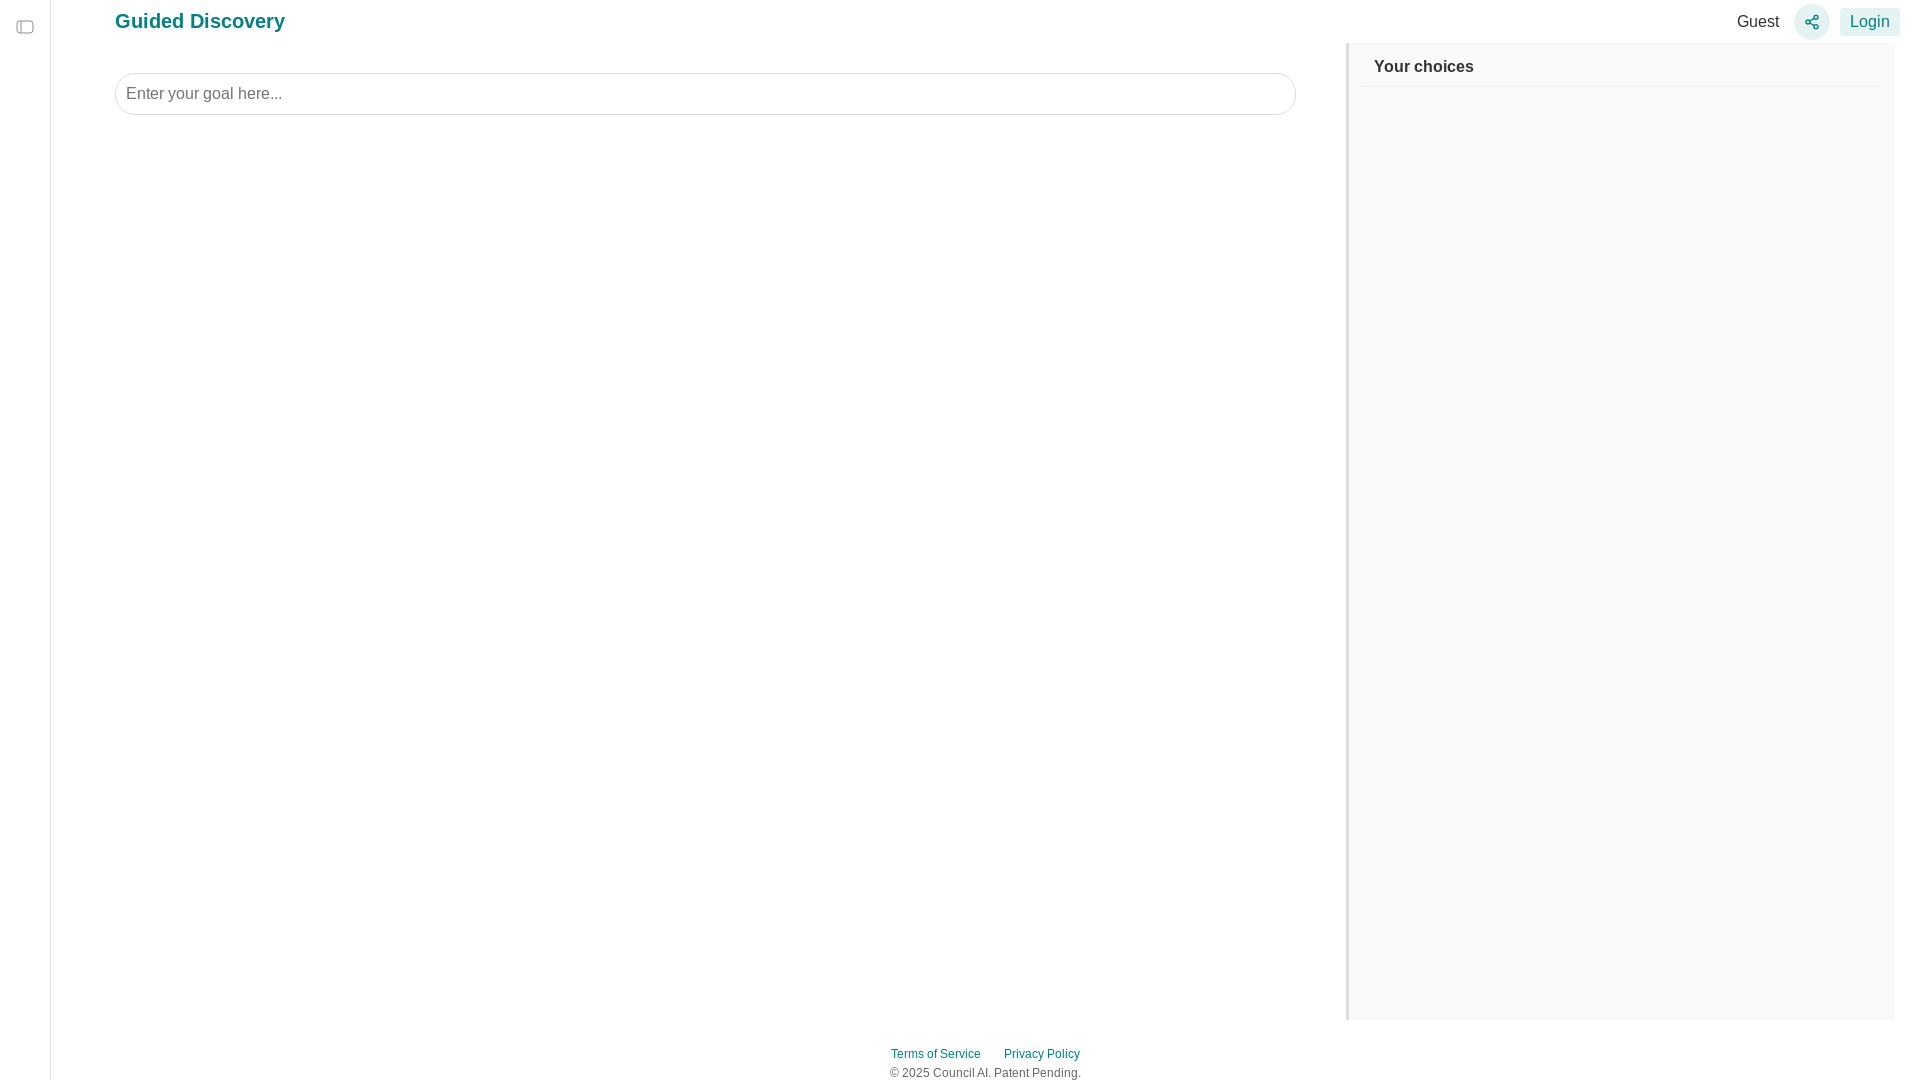Click the Guest user label

click(x=1757, y=22)
